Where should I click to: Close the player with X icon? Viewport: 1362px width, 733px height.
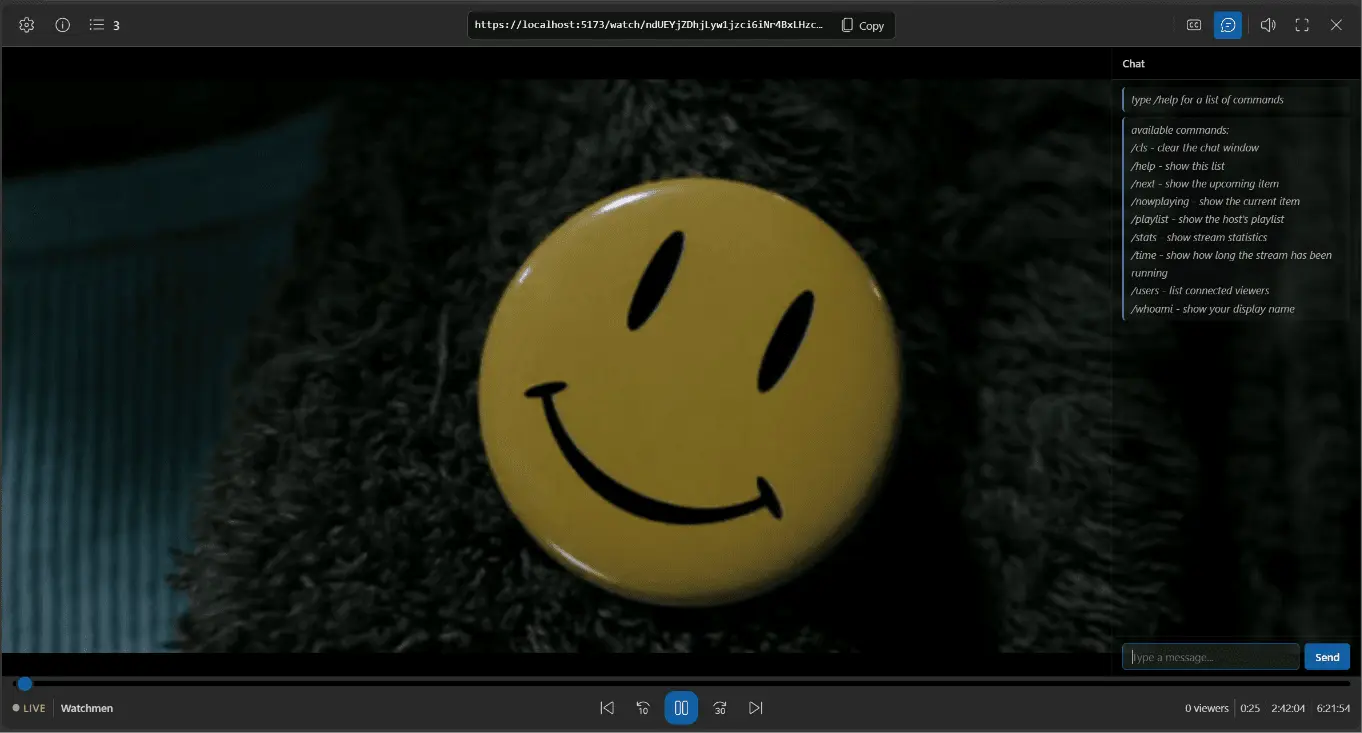1336,25
